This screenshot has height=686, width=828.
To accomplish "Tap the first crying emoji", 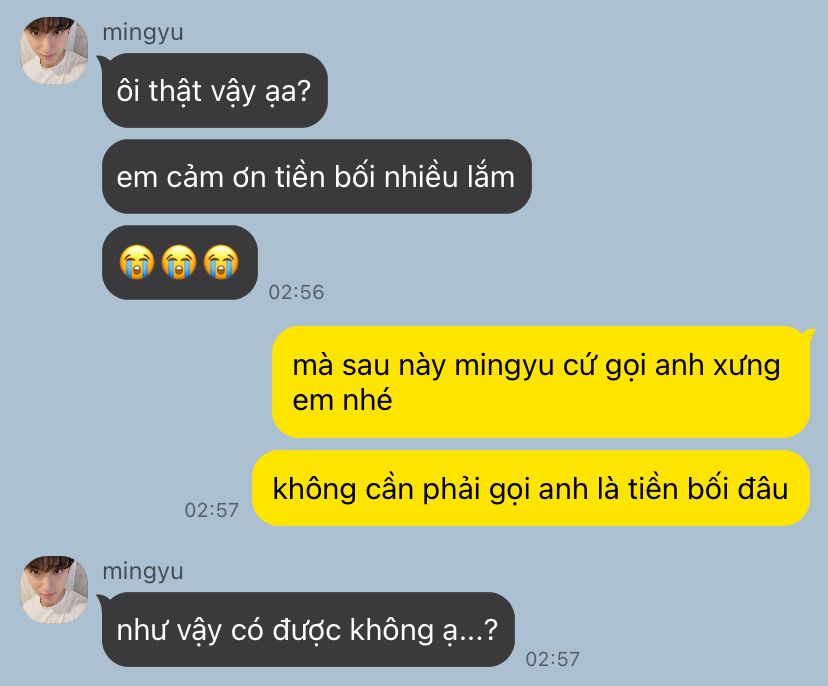I will [x=137, y=262].
